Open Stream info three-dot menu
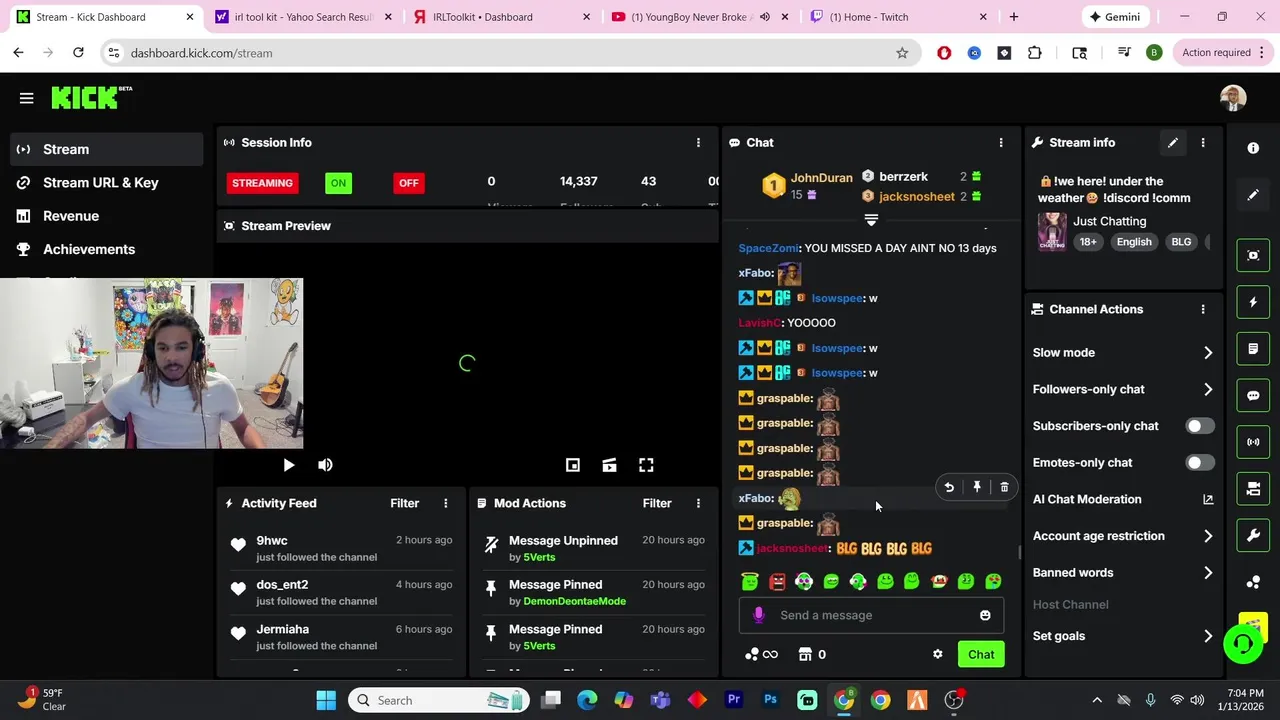 coord(1203,143)
